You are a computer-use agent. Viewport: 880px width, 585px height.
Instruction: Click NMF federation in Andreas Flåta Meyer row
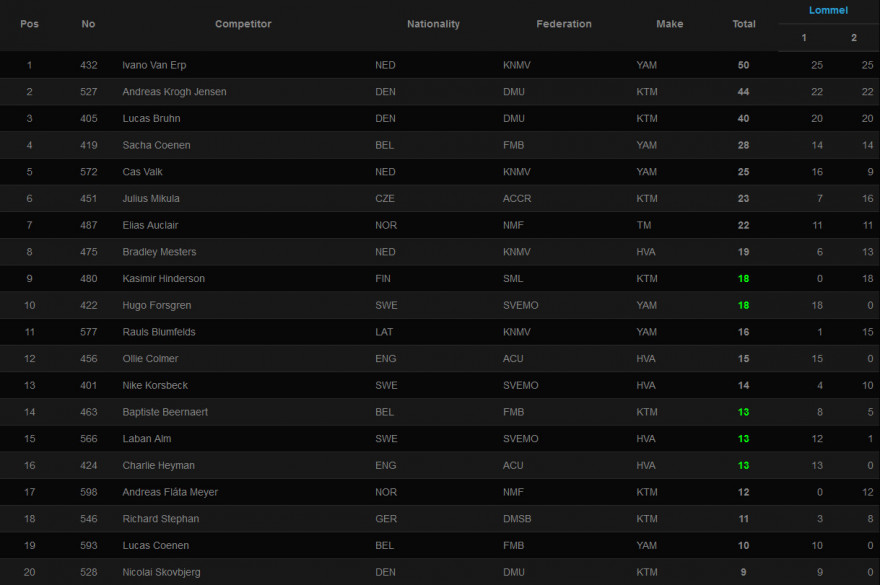pos(513,492)
